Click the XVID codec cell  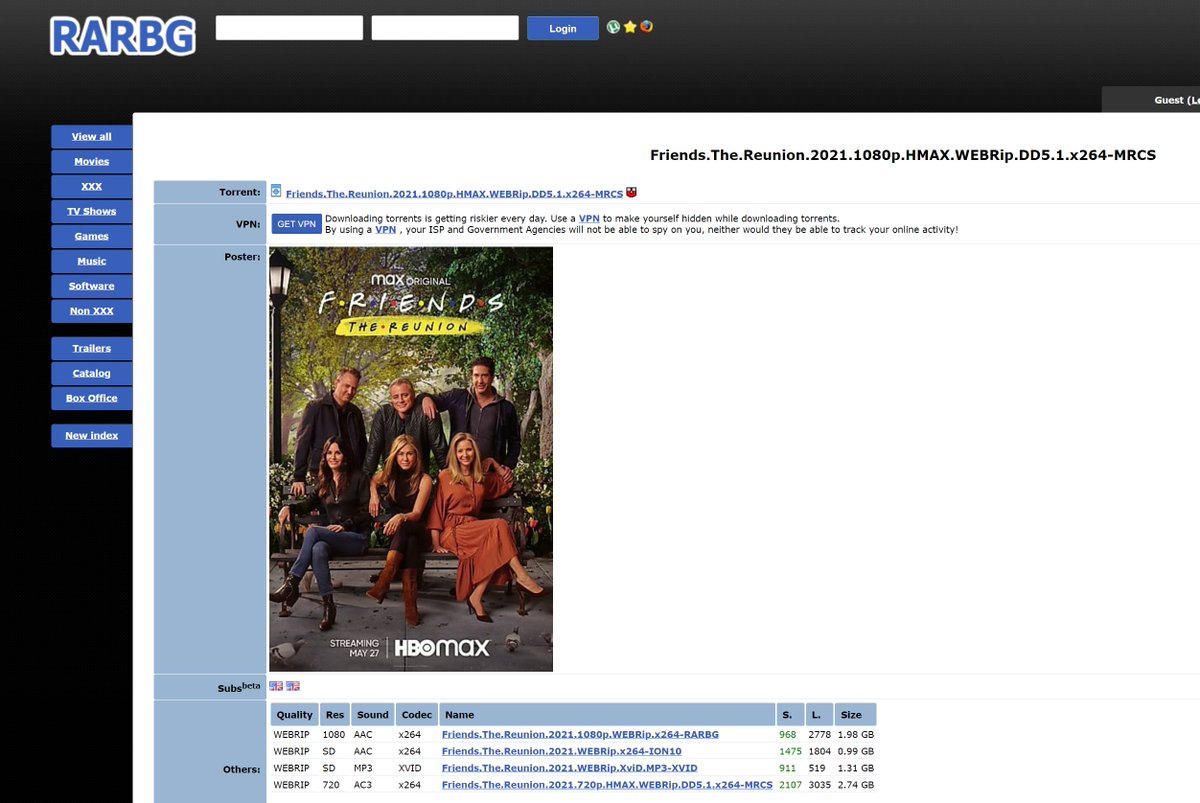click(x=410, y=768)
